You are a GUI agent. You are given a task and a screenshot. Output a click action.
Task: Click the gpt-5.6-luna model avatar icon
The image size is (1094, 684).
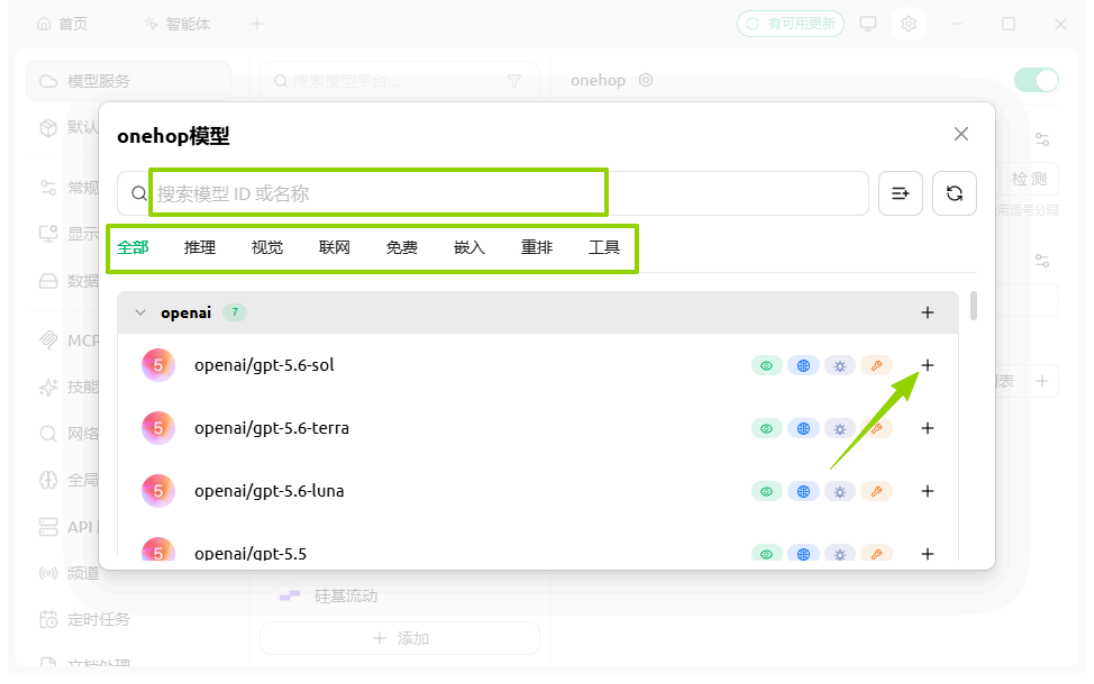pos(158,491)
